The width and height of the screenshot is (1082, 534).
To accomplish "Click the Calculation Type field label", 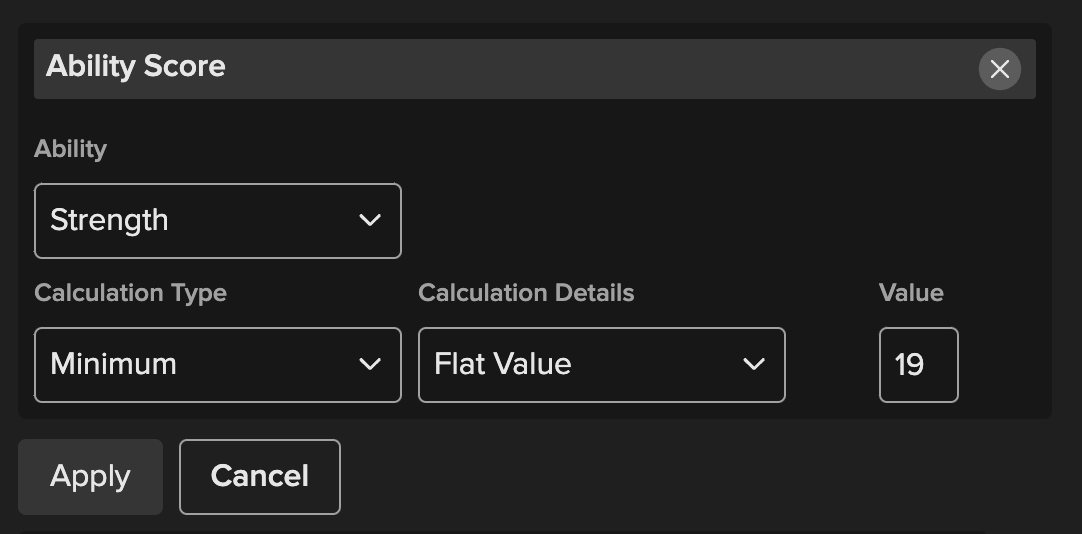I will [130, 293].
